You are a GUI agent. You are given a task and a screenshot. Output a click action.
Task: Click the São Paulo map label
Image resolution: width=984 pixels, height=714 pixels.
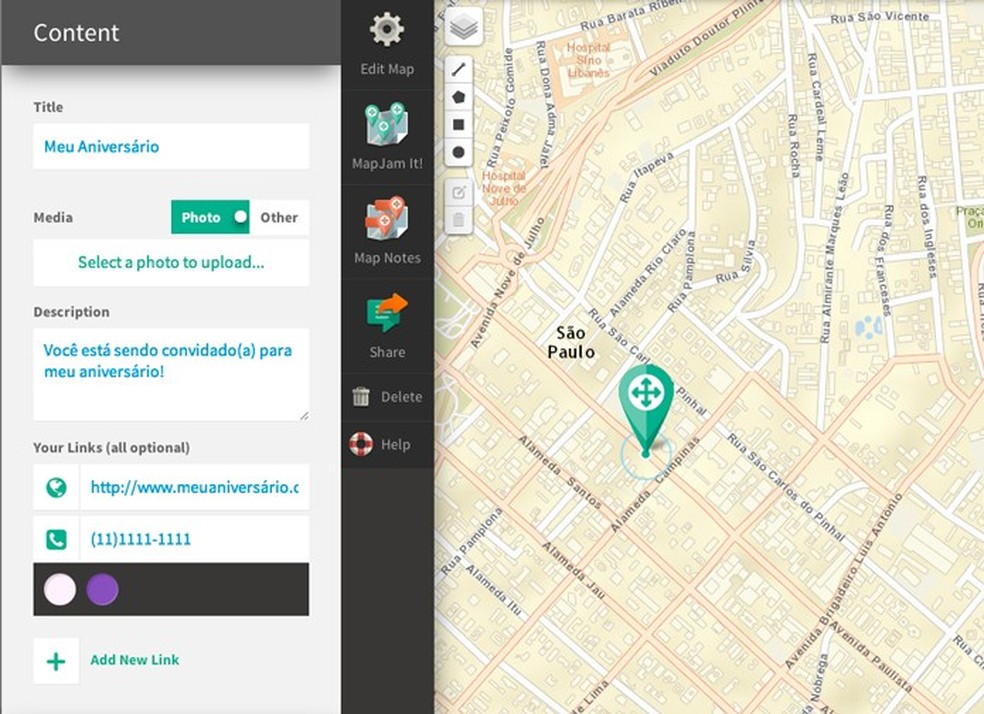tap(571, 343)
